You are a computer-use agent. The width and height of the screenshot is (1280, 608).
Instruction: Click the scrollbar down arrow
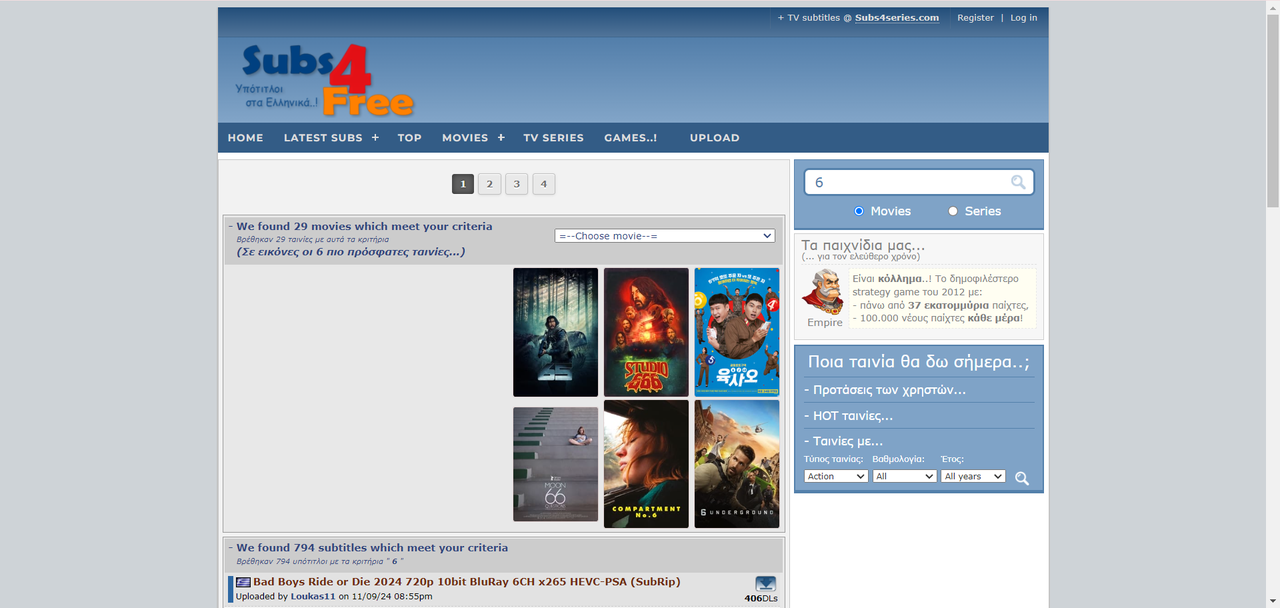pyautogui.click(x=1272, y=600)
